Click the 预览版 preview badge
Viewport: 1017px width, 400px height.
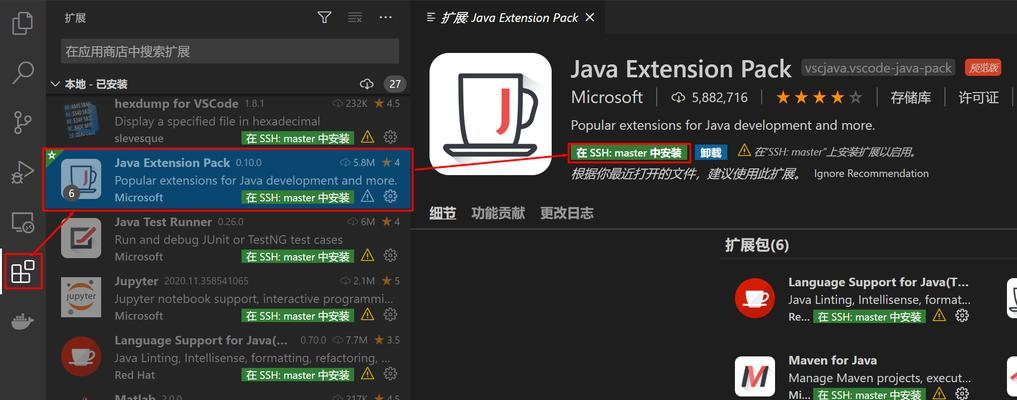coord(983,67)
